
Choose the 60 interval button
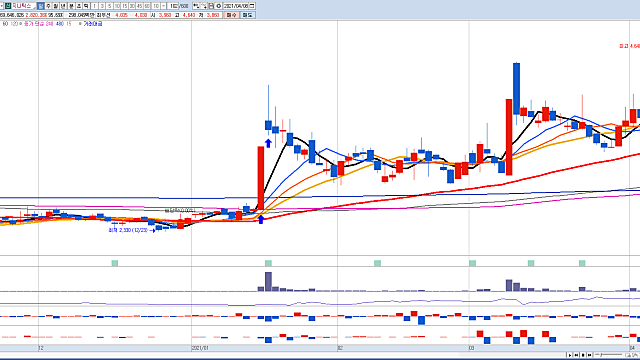[147, 6]
